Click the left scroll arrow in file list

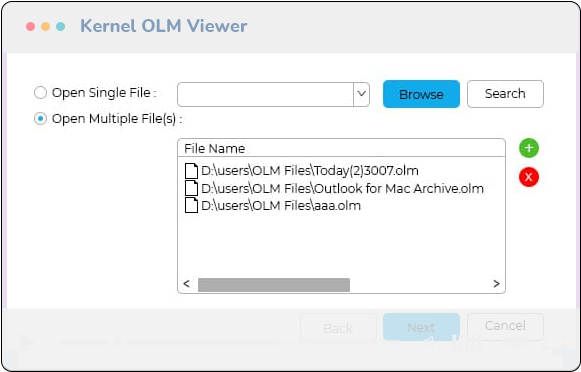coord(186,284)
